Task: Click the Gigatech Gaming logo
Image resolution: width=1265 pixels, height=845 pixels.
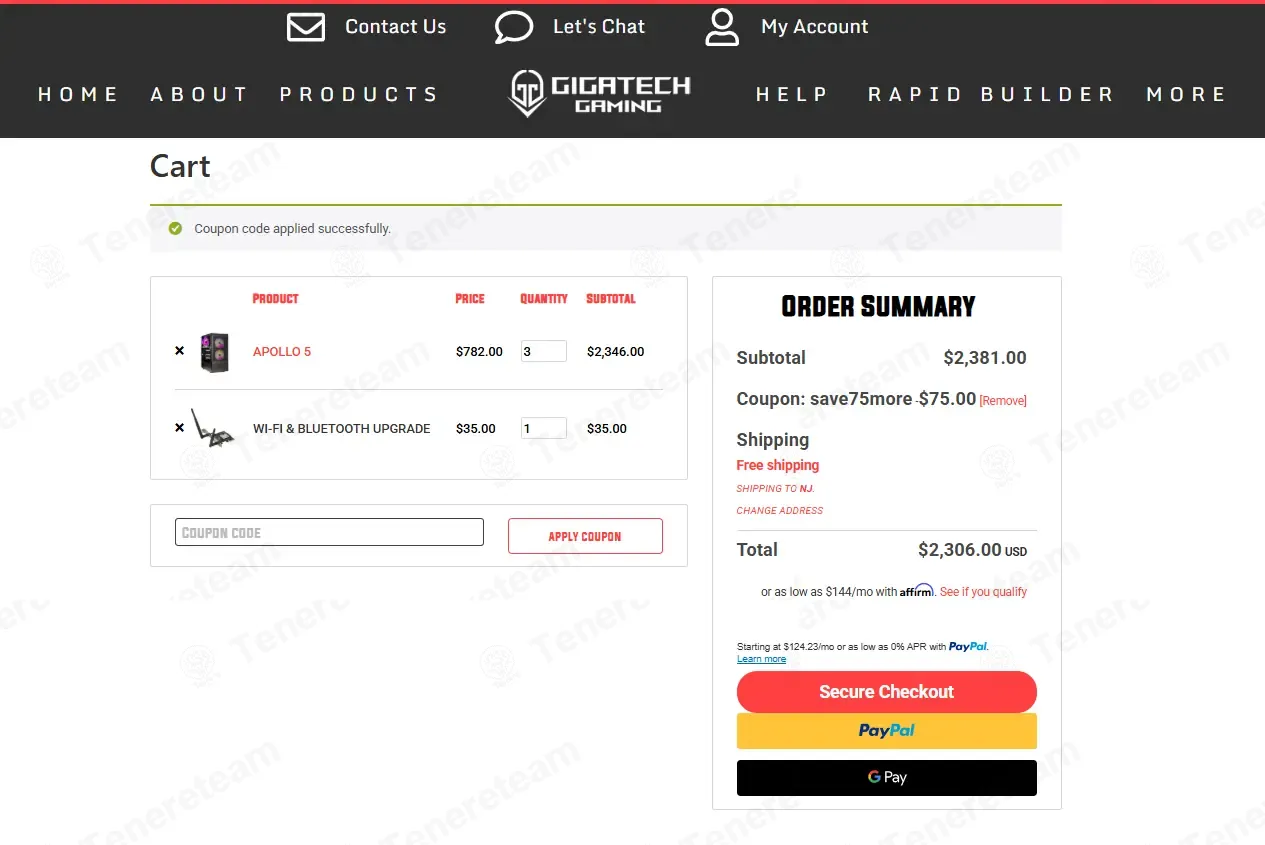Action: pyautogui.click(x=599, y=93)
